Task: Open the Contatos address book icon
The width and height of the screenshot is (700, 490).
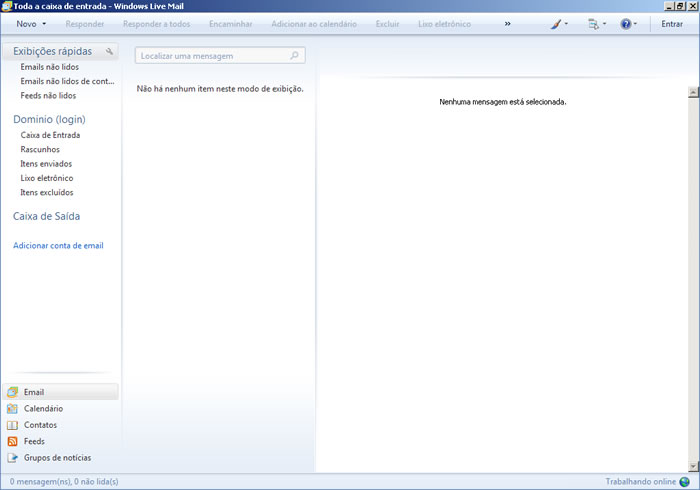Action: [12, 425]
